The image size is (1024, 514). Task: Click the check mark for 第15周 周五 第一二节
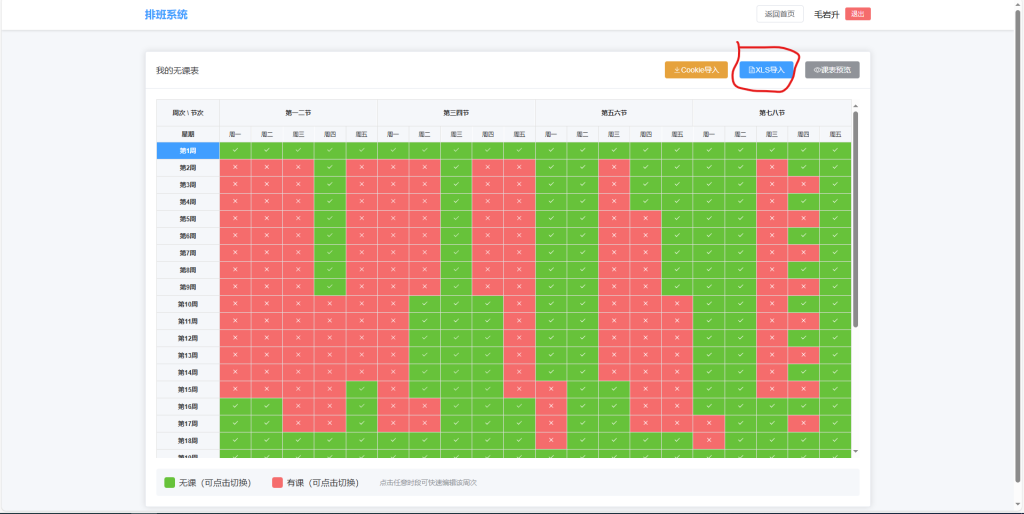[x=362, y=389]
